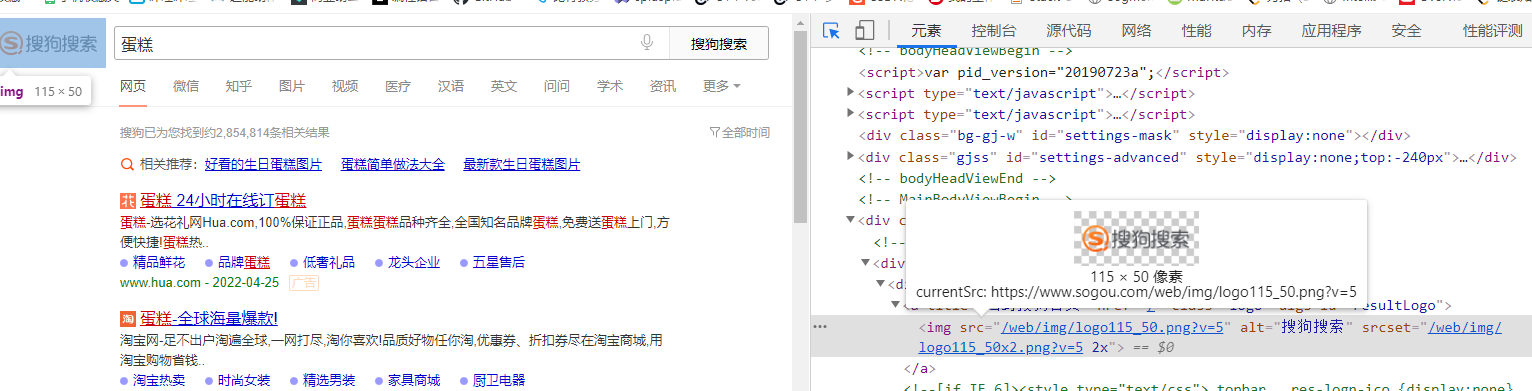Click the 全部时间 filter dropdown
1532x391 pixels.
(739, 132)
